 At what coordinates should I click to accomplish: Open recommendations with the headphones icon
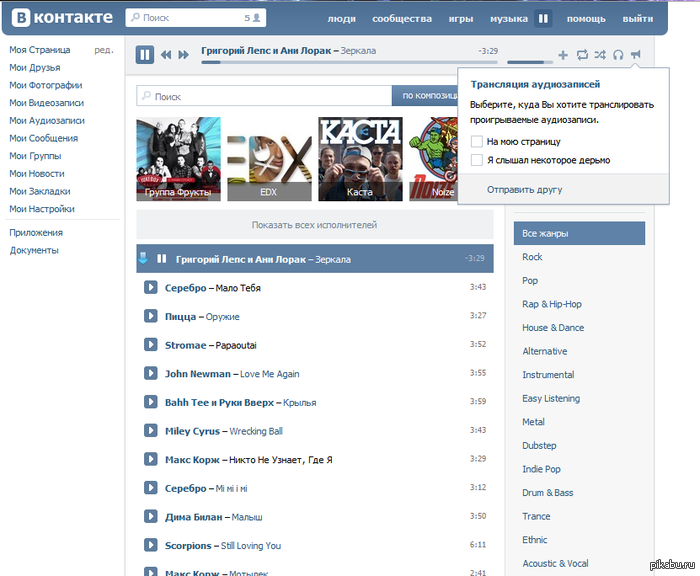point(618,55)
